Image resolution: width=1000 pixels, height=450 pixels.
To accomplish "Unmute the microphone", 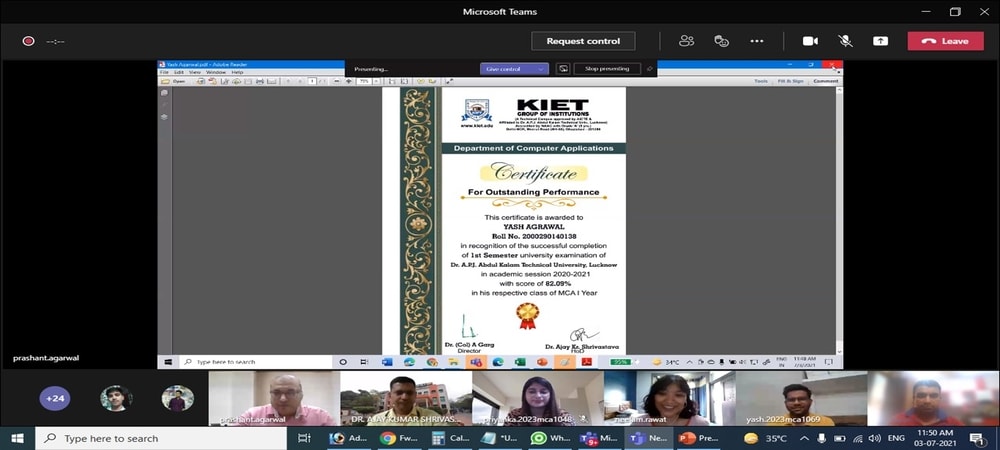I will (845, 41).
